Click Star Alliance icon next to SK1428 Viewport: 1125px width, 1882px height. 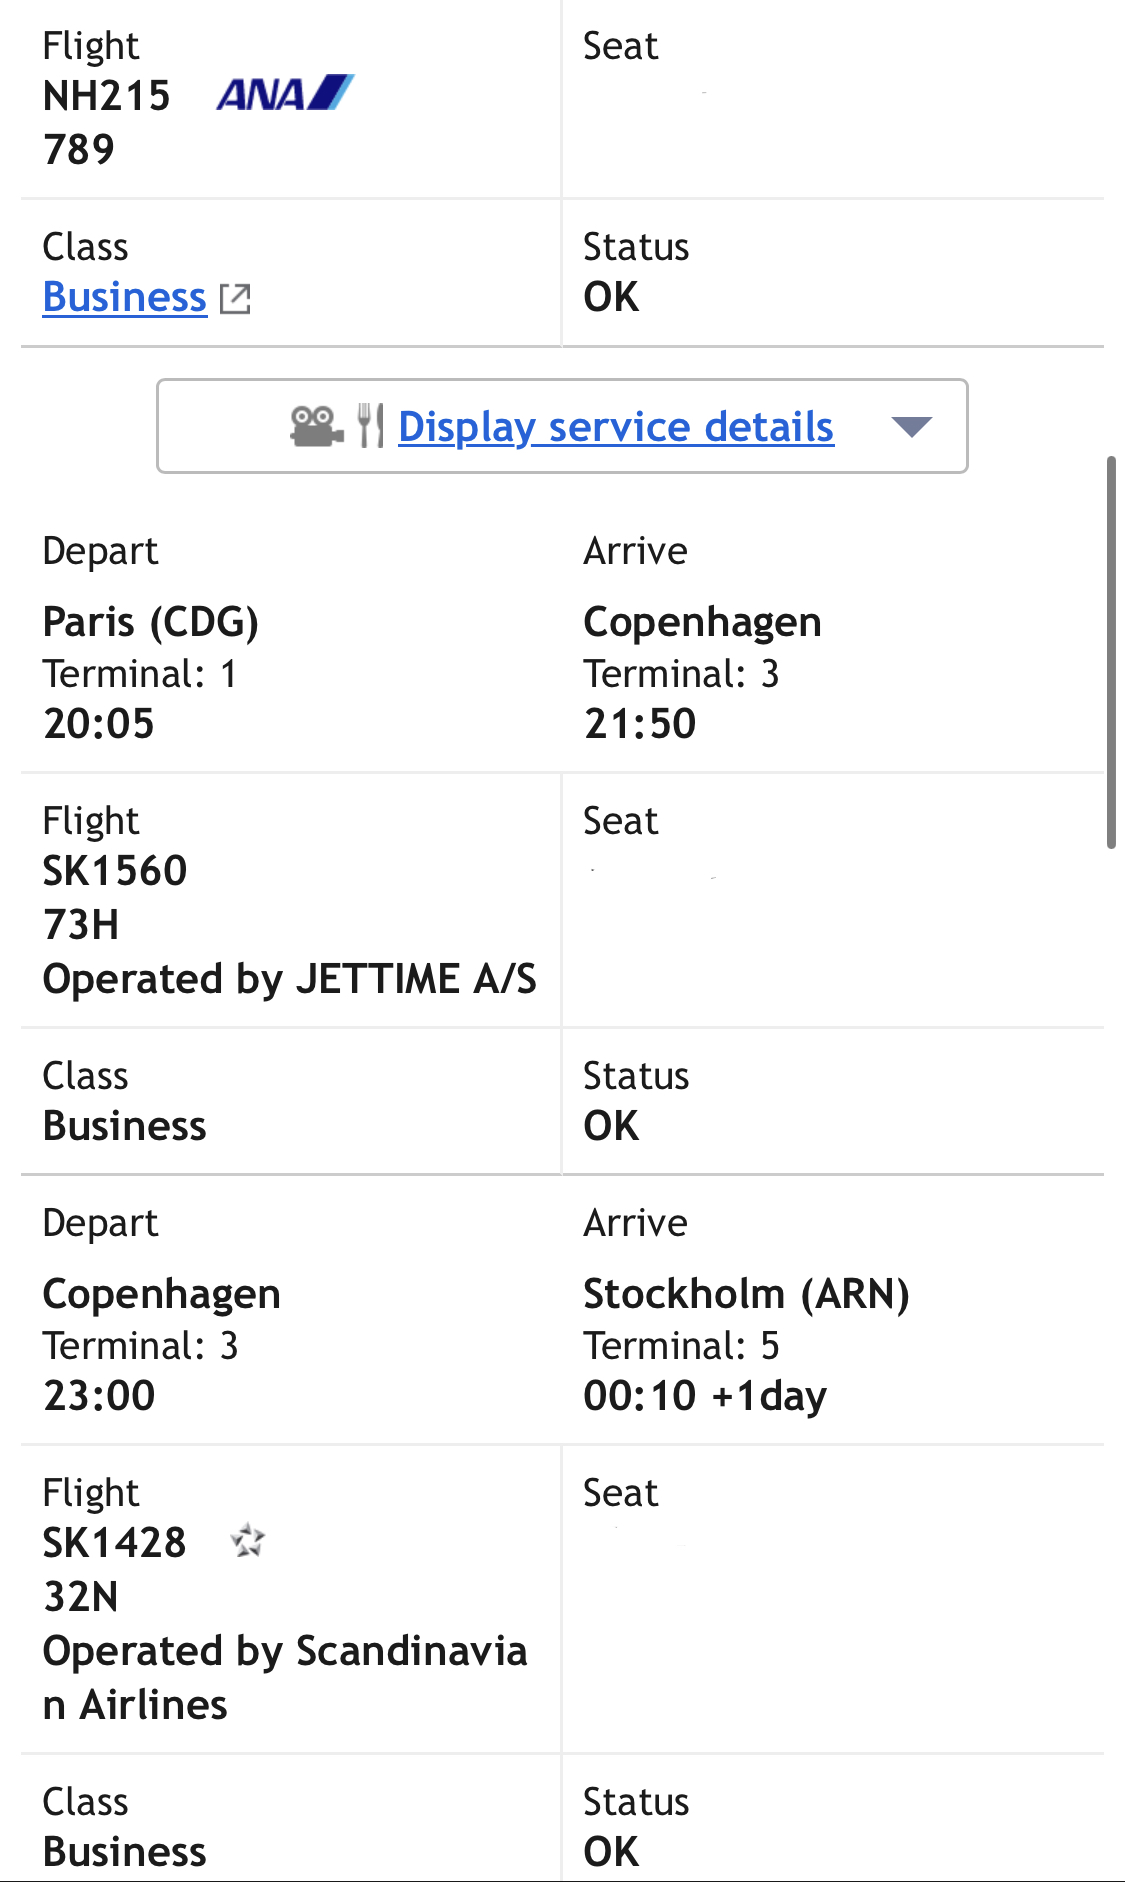[x=248, y=1541]
